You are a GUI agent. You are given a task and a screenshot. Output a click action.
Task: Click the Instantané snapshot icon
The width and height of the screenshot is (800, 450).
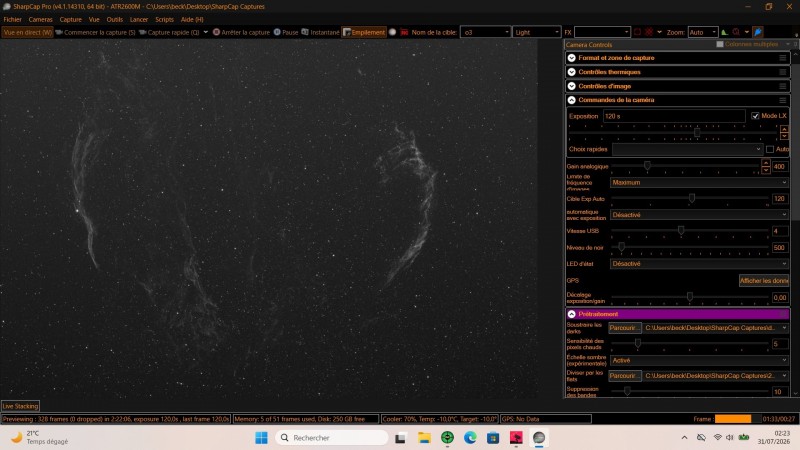[305, 32]
